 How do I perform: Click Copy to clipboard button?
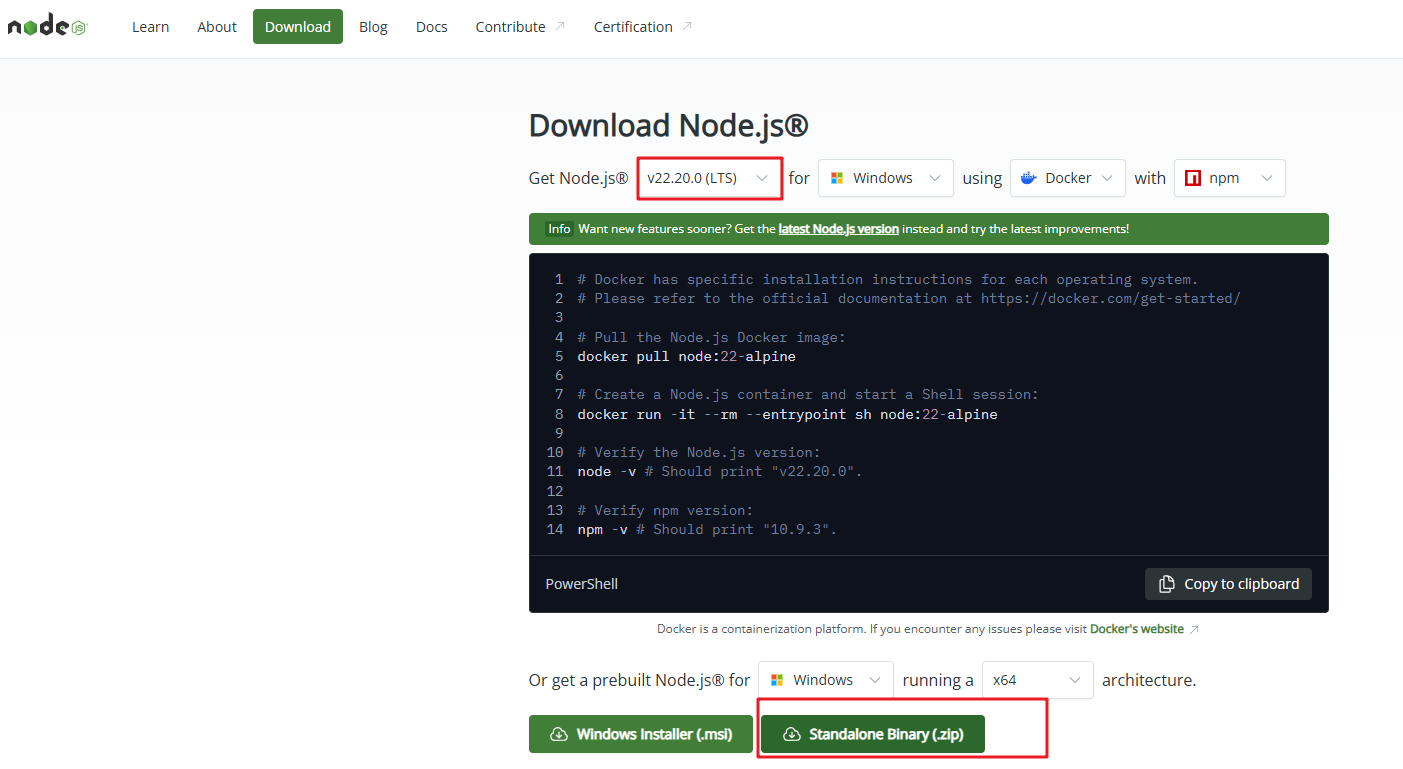click(1228, 584)
